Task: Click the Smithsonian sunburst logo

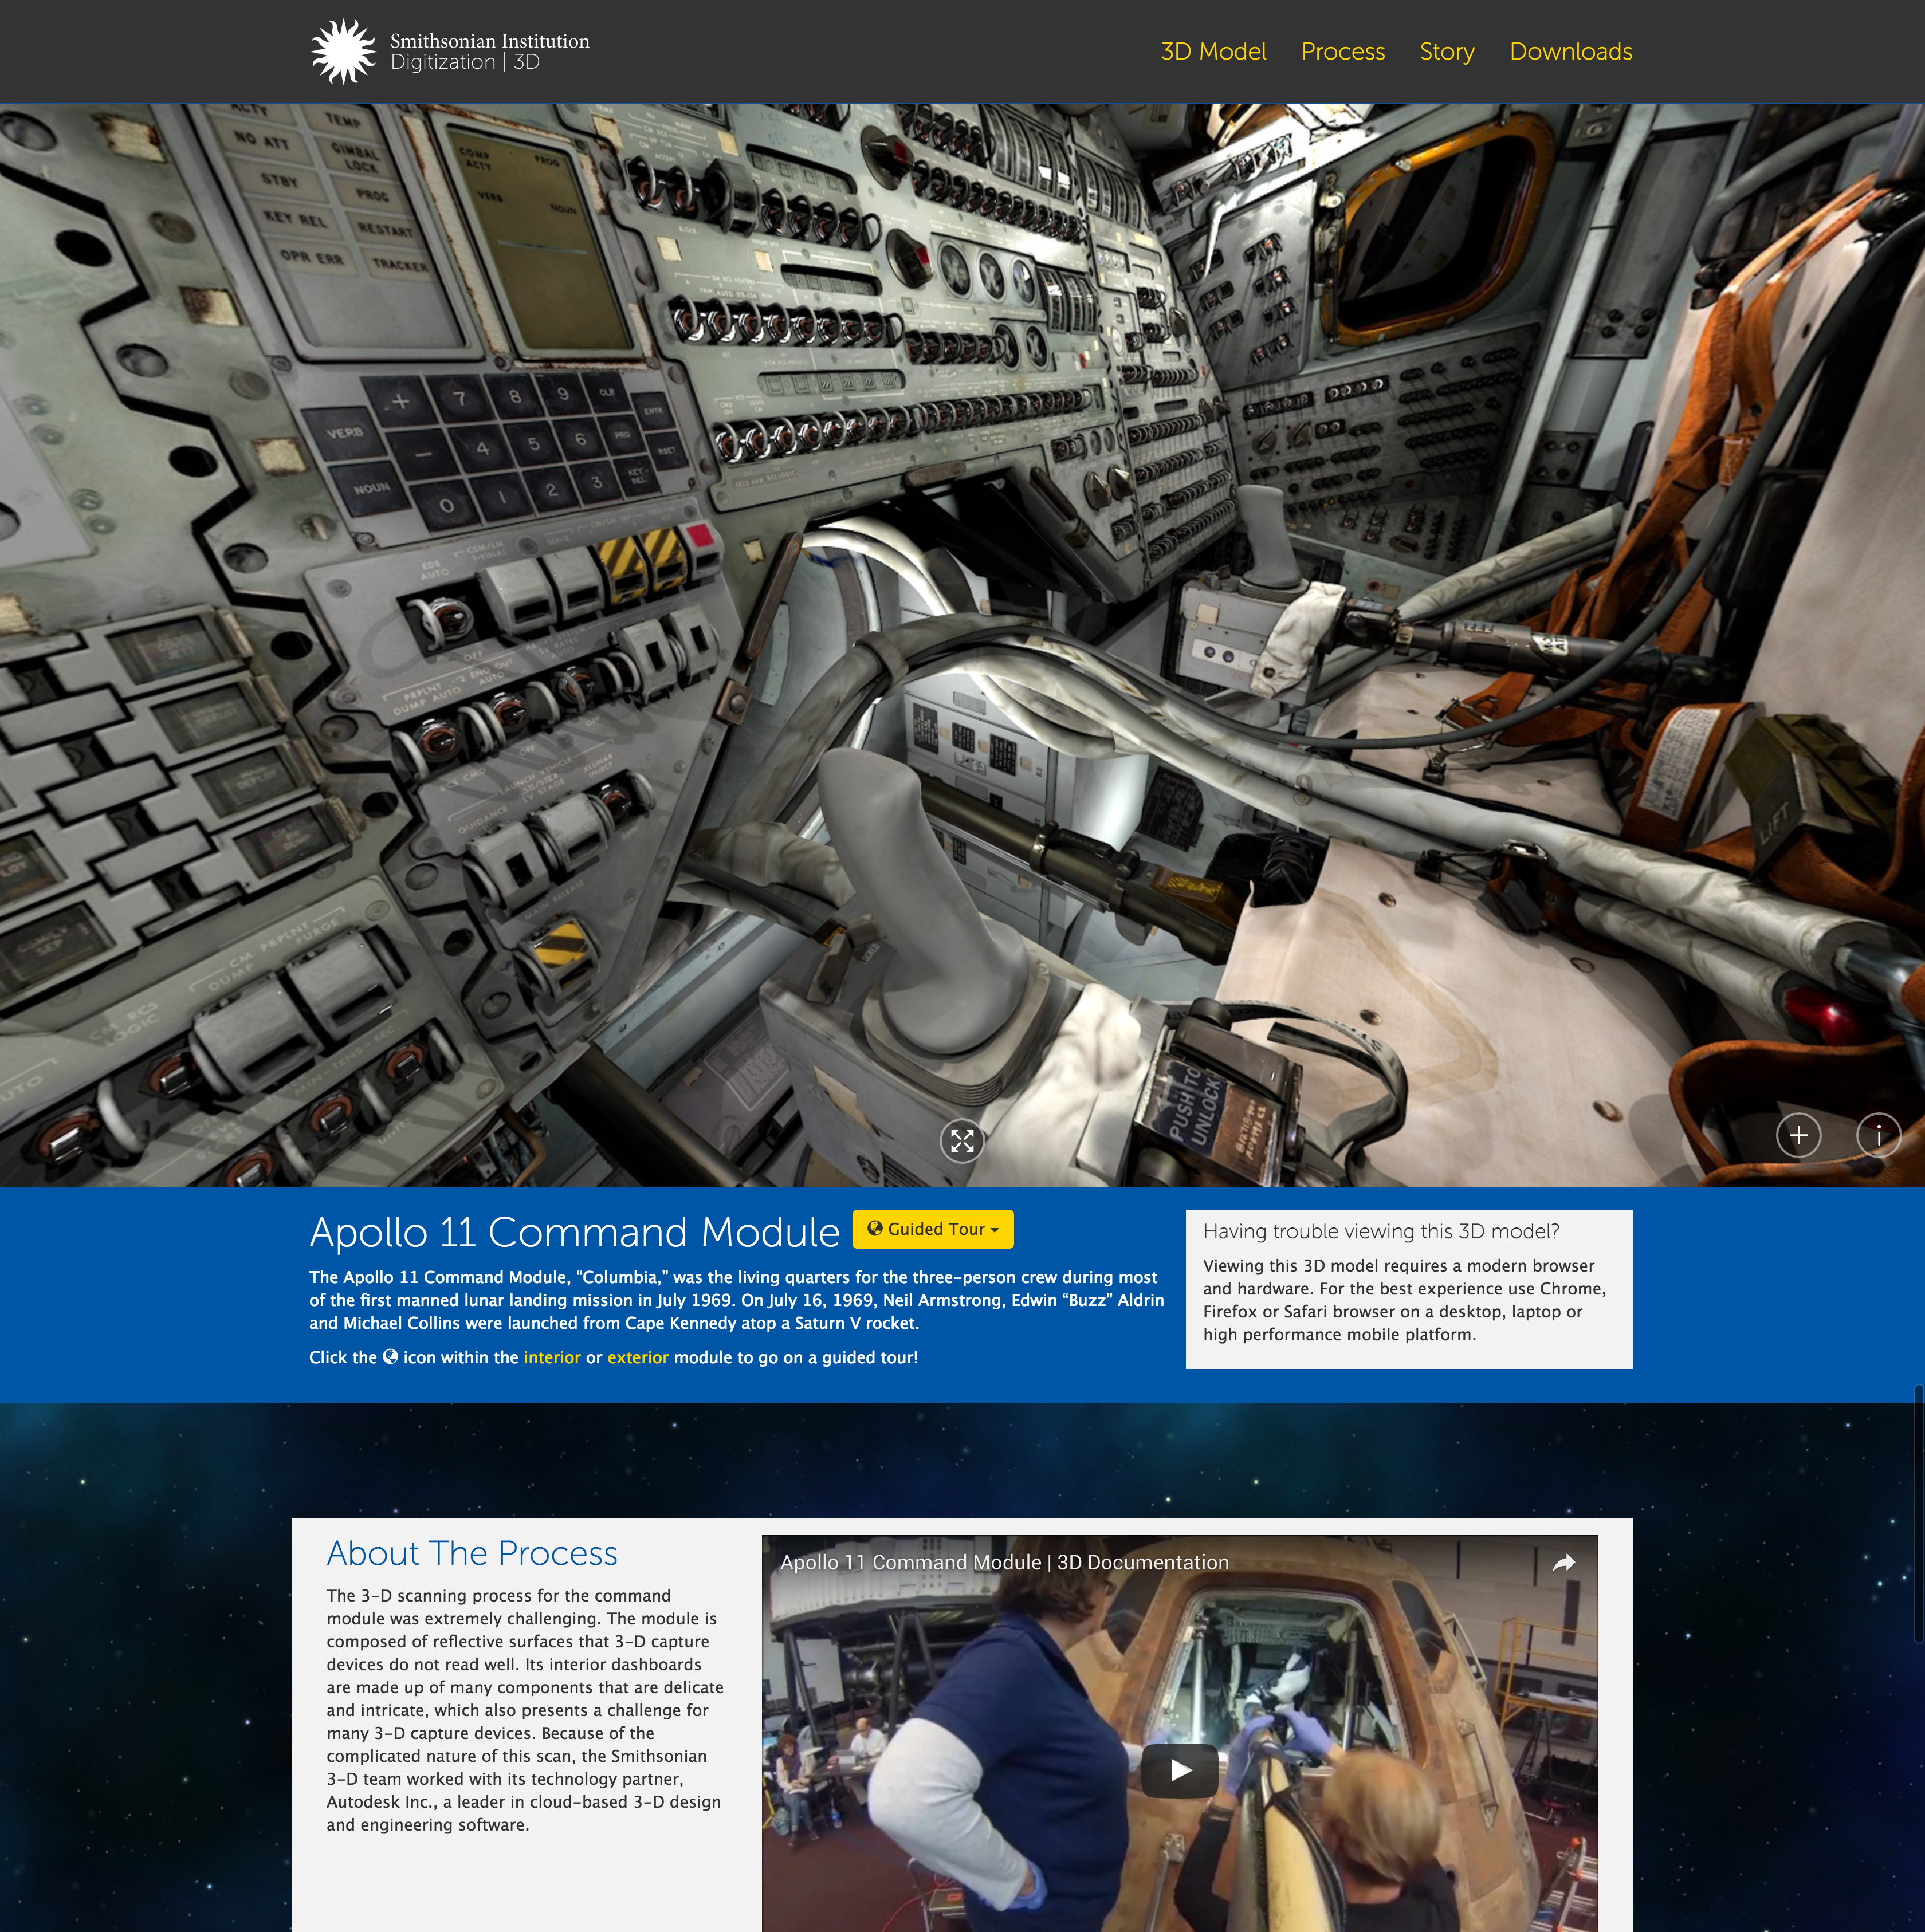Action: point(343,51)
